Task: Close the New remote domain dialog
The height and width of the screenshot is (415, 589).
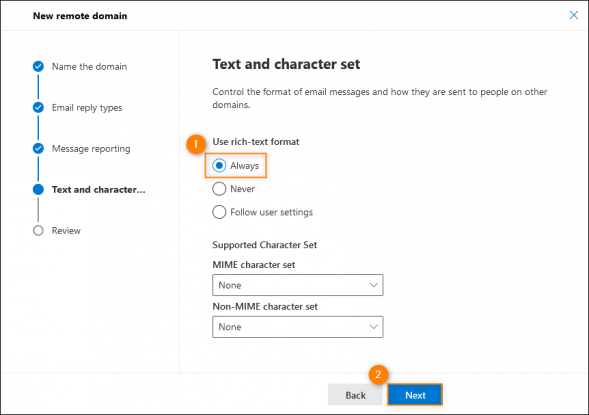Action: [x=574, y=15]
